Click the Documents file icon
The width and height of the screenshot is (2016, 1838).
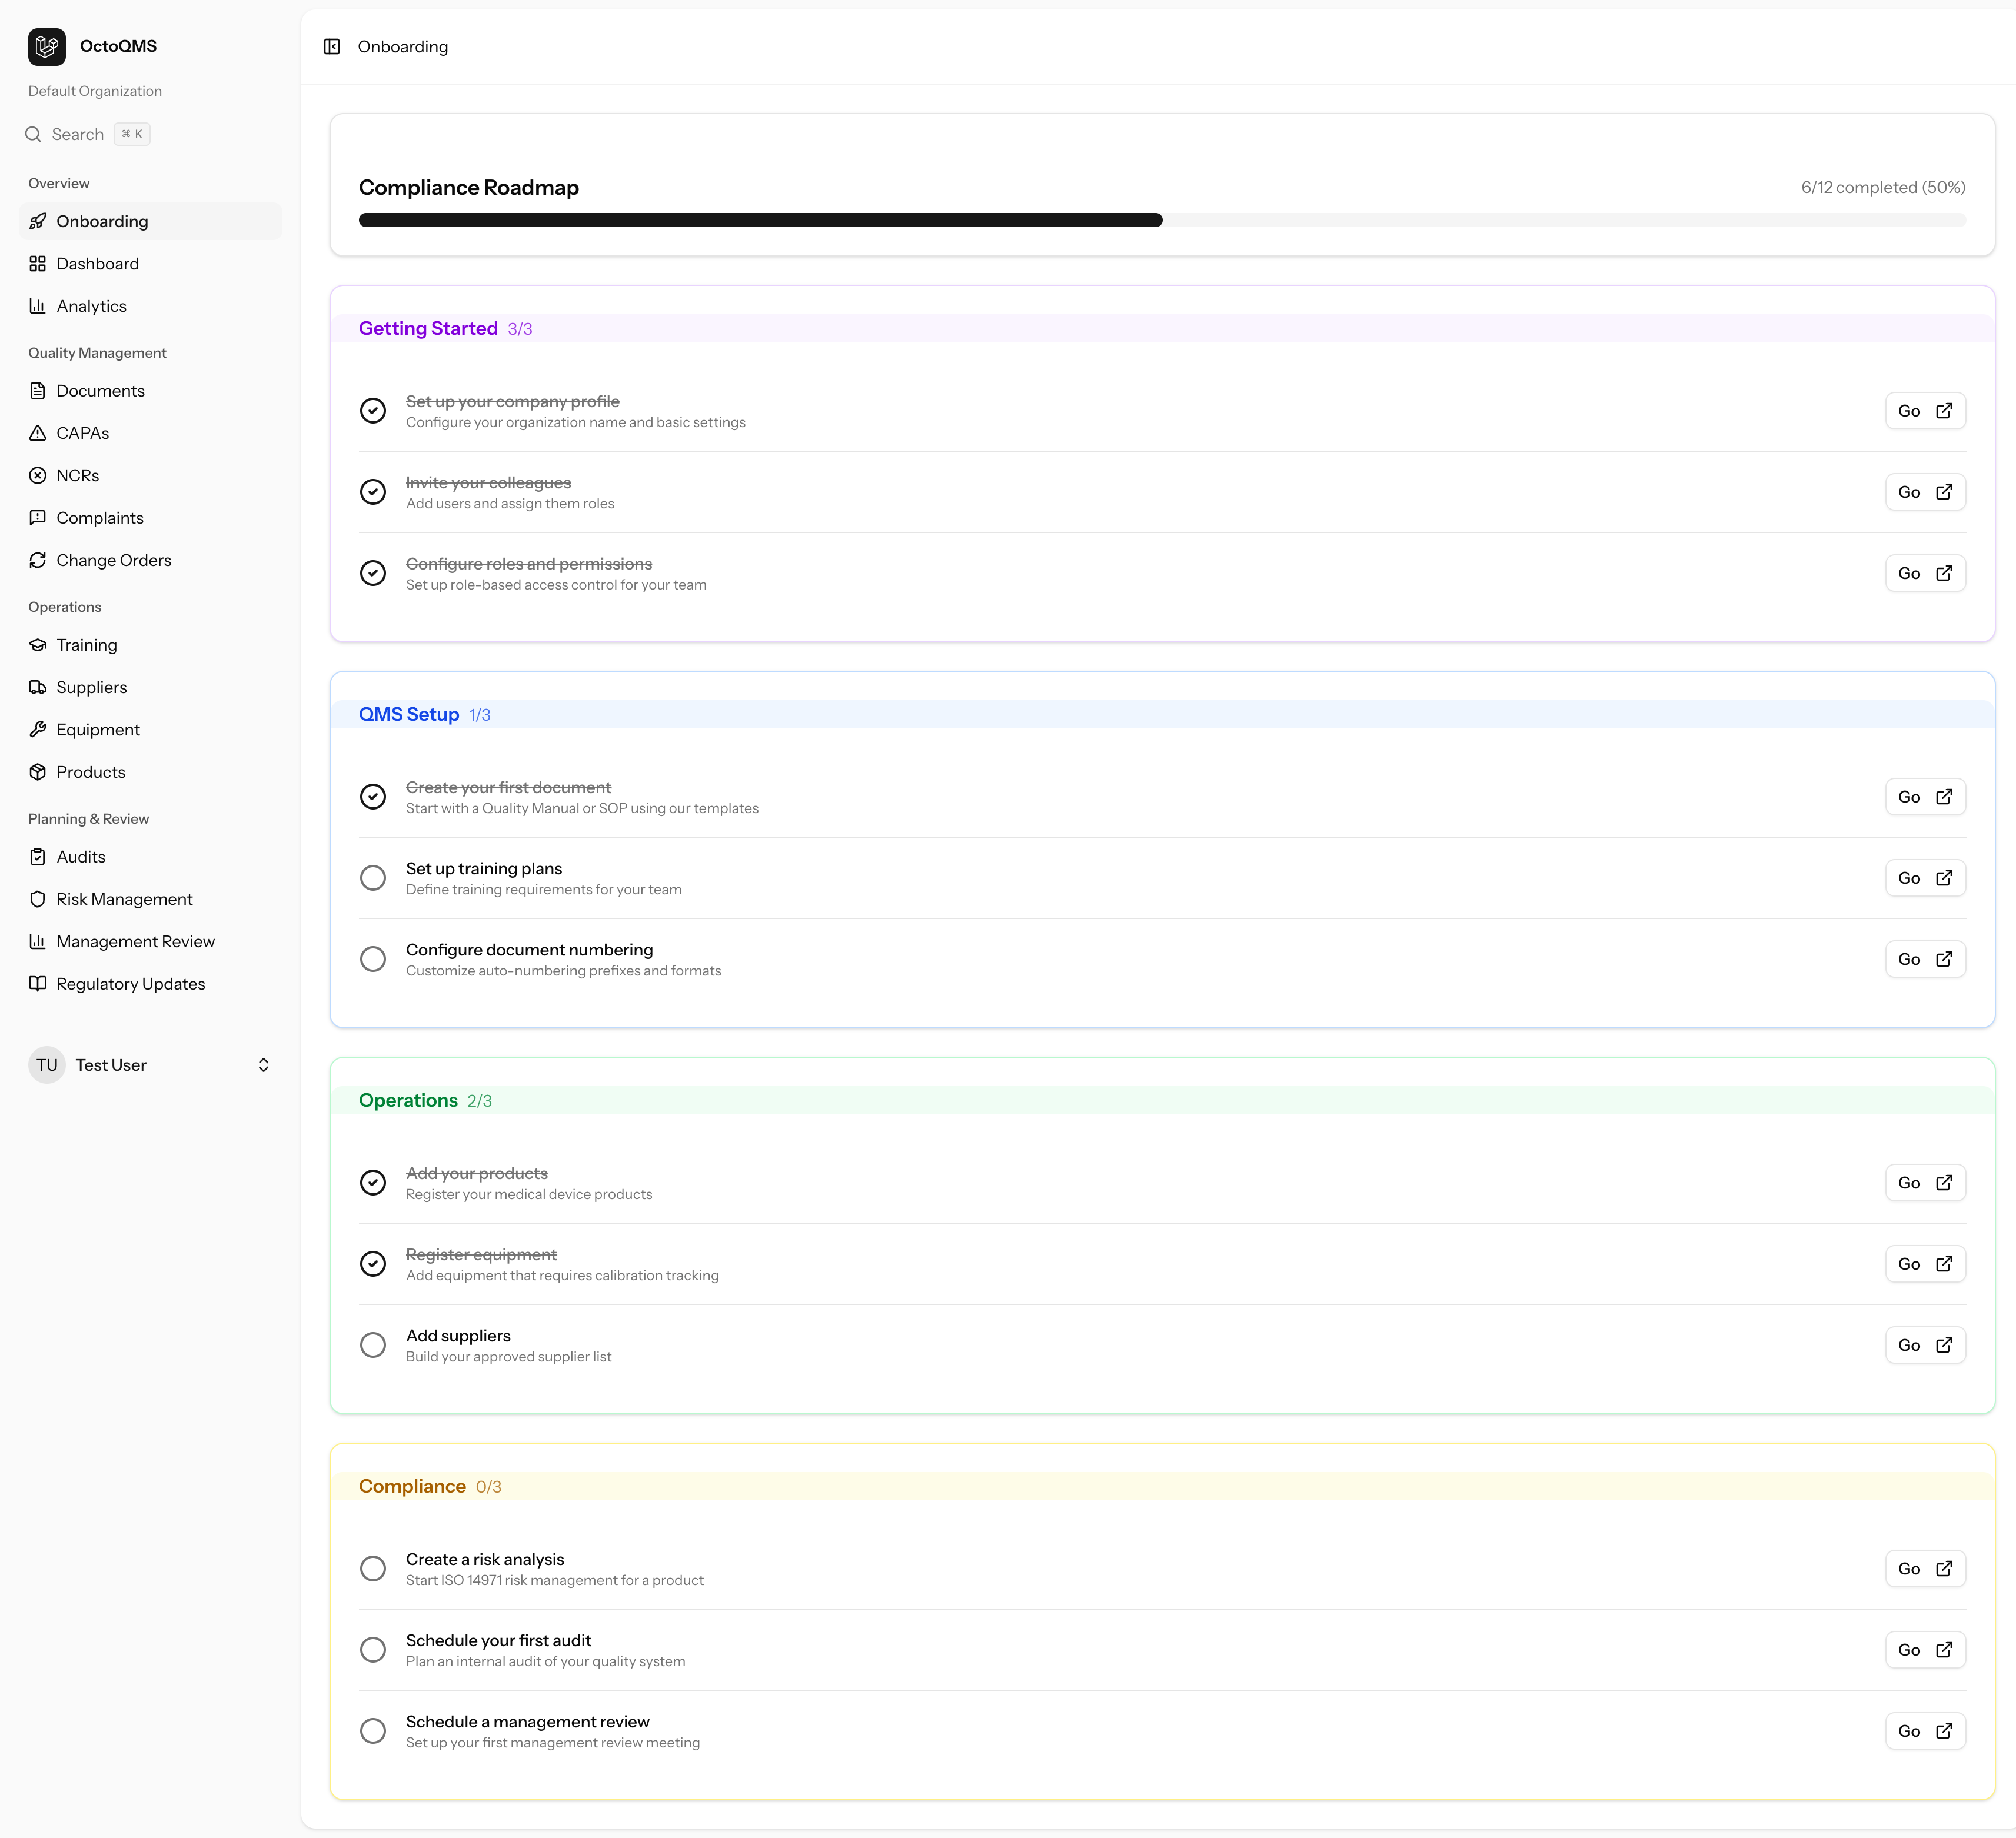(x=38, y=391)
